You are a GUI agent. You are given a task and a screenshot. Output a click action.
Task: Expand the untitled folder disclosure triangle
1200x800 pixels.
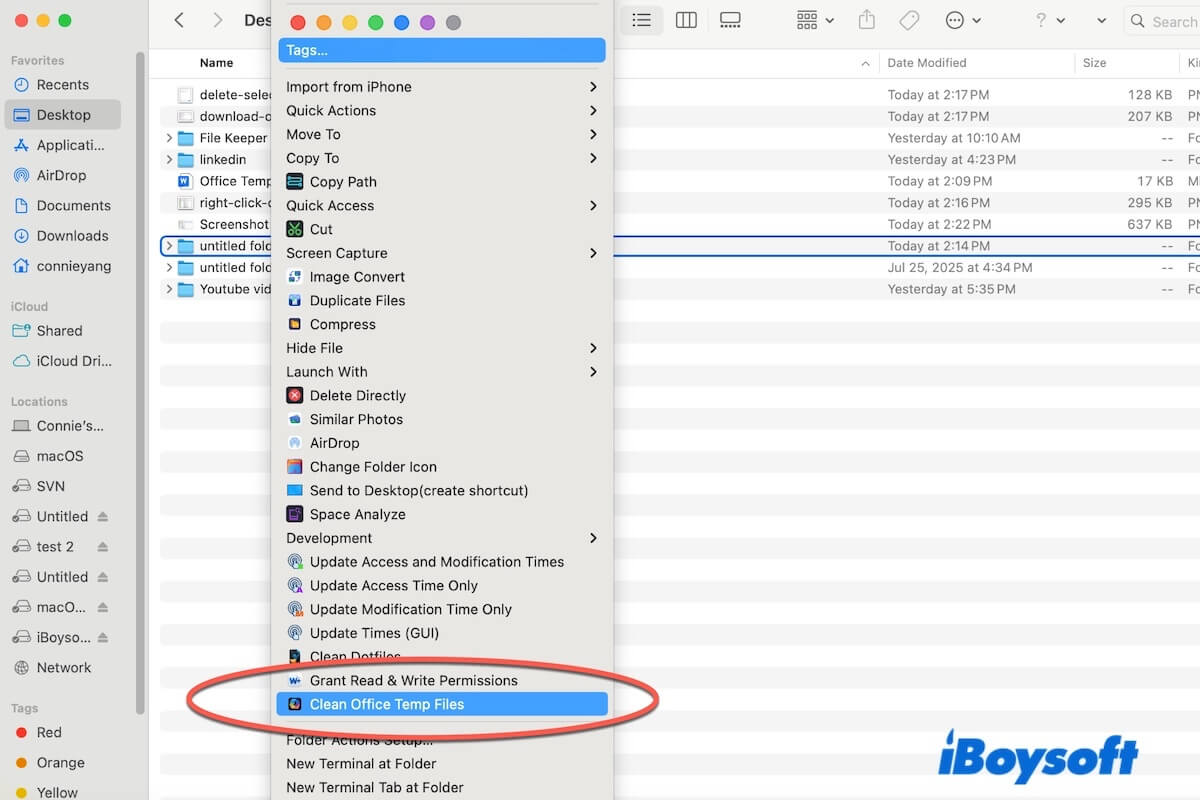pyautogui.click(x=170, y=245)
